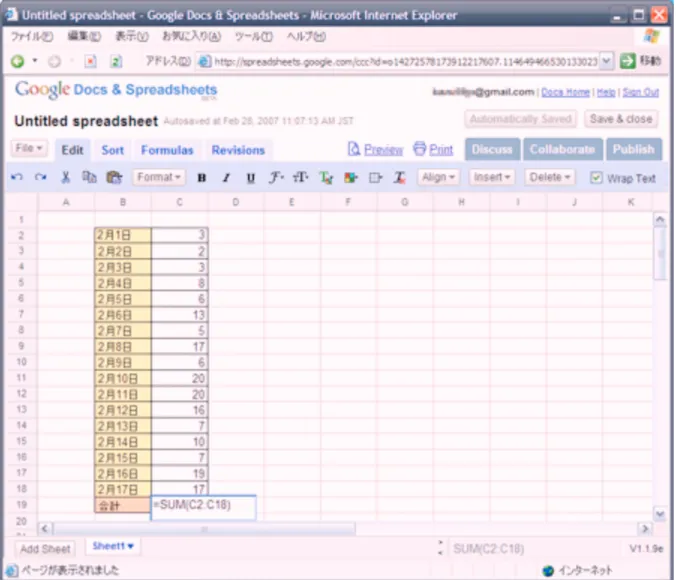Open the ツール(T) menu
676x580 pixels.
click(254, 36)
